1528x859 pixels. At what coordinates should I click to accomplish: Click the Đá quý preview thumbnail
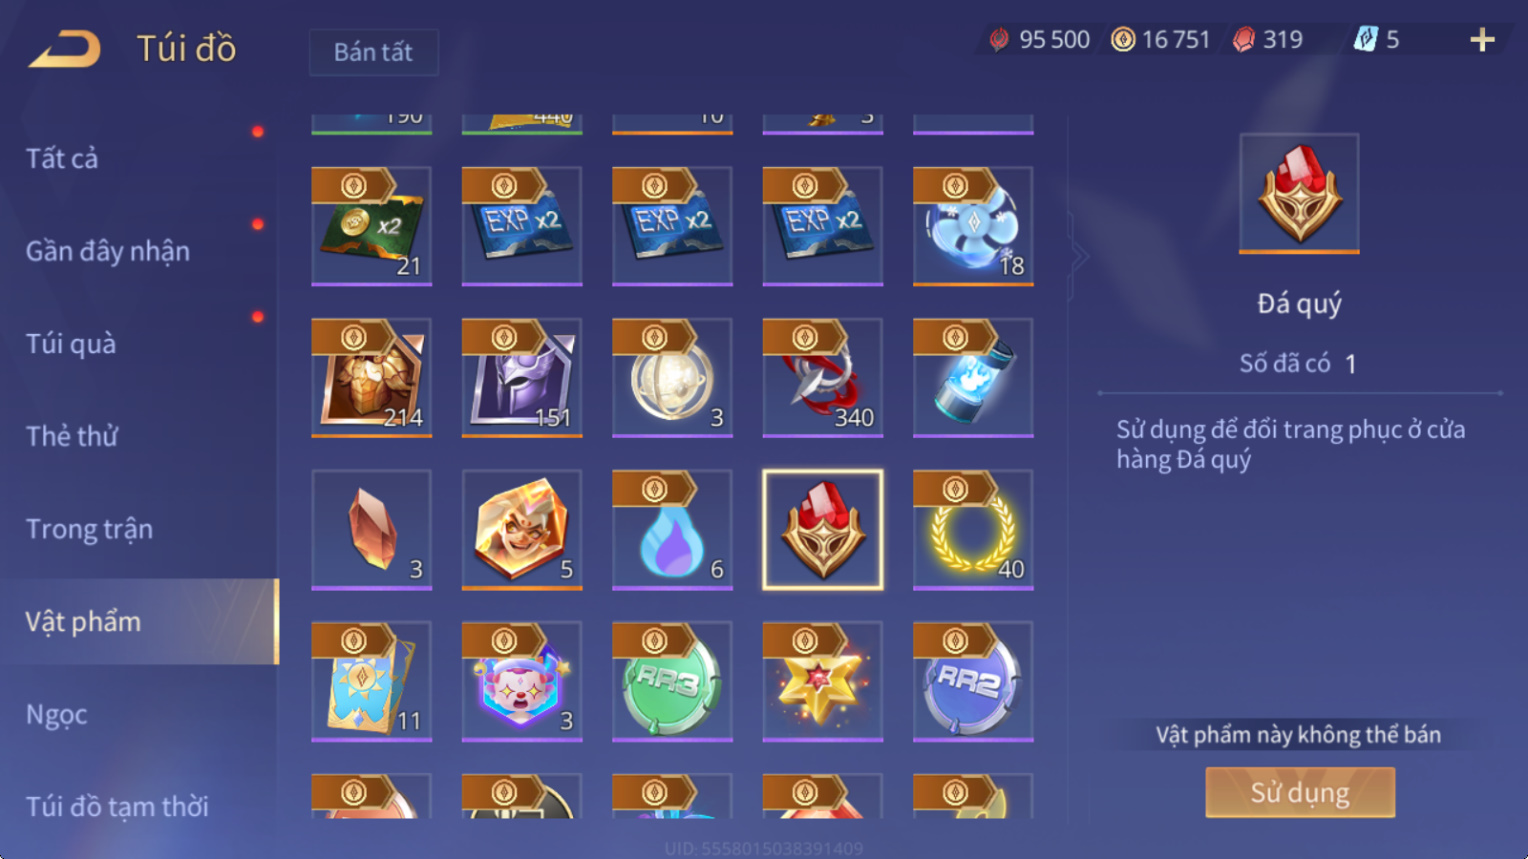tap(1299, 193)
